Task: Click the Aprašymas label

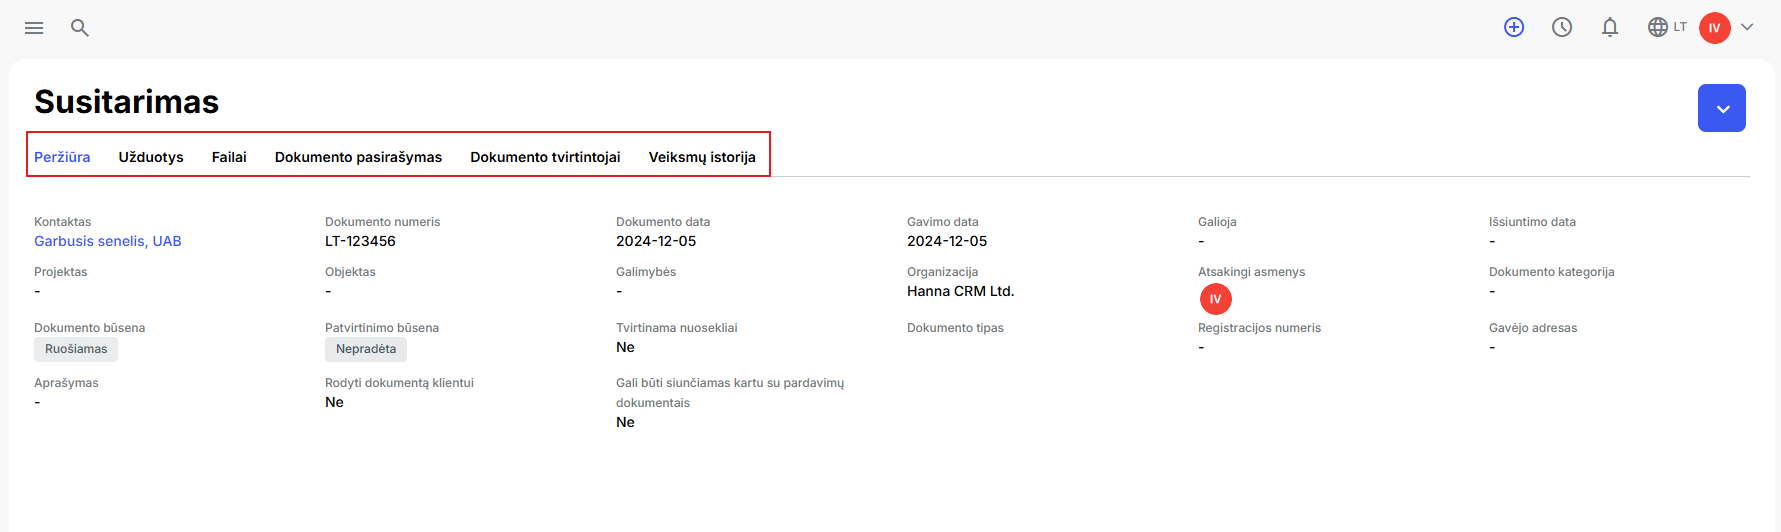Action: pos(66,383)
